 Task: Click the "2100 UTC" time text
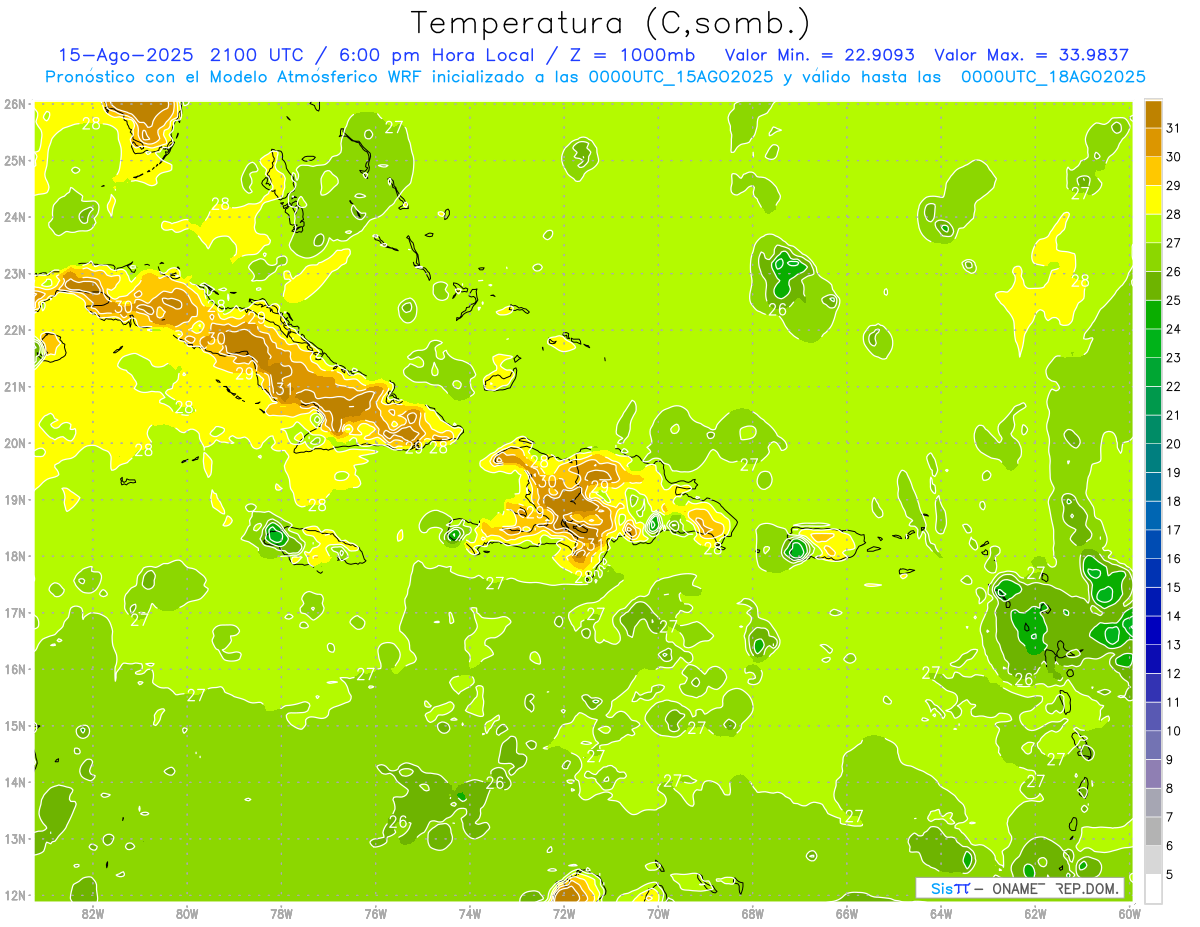(258, 55)
